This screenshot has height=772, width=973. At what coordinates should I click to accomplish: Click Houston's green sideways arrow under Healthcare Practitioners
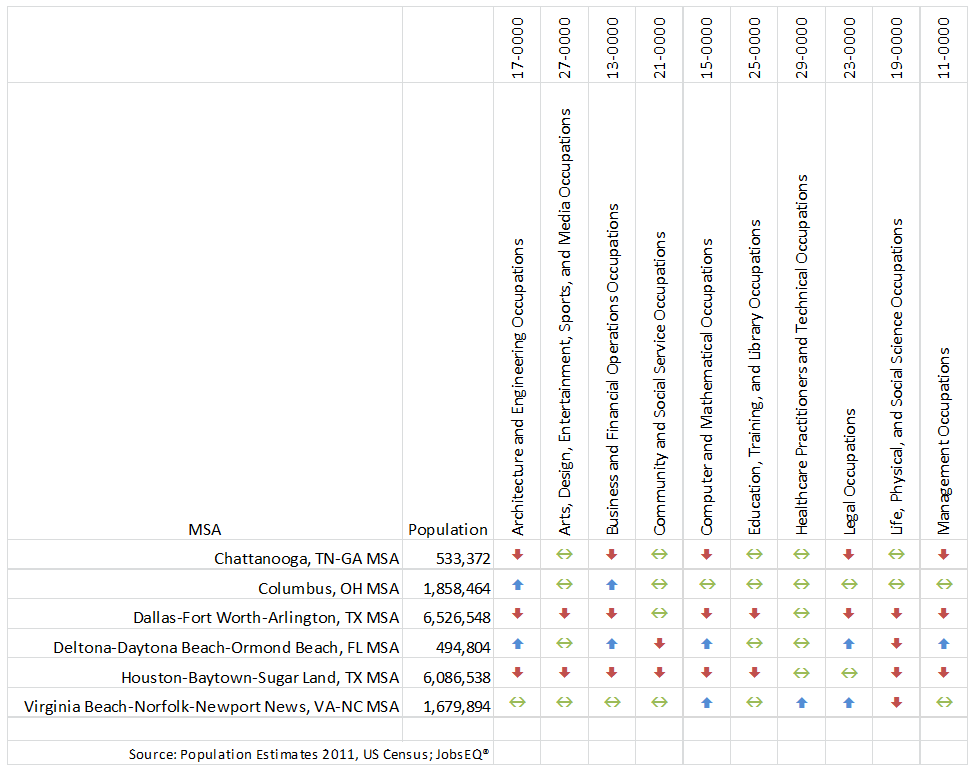pos(802,673)
